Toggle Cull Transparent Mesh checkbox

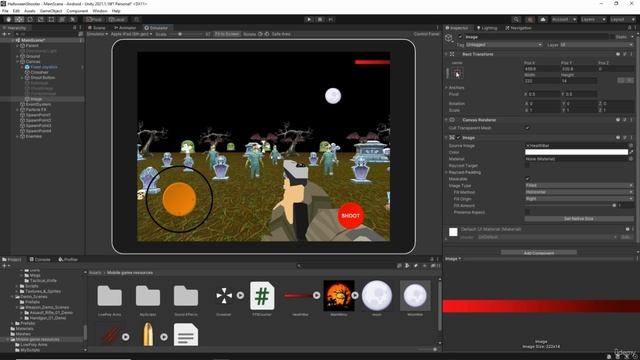point(527,128)
